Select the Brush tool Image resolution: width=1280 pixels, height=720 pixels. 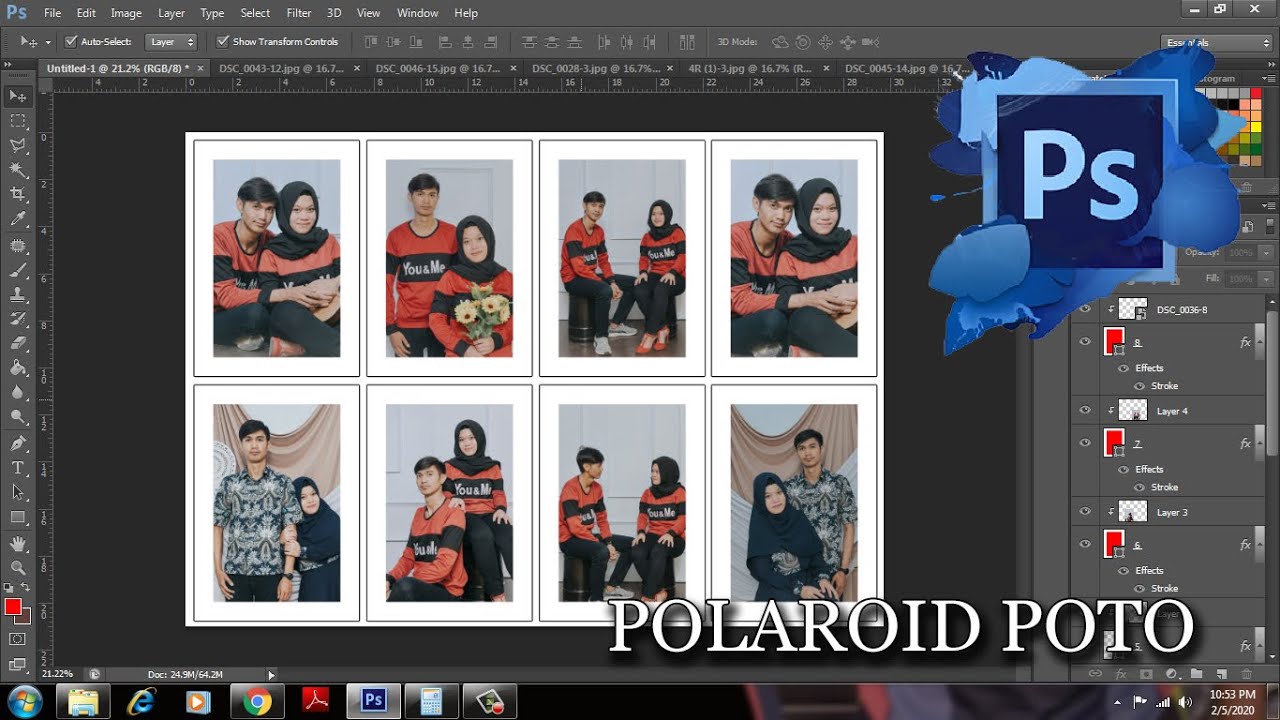click(18, 270)
